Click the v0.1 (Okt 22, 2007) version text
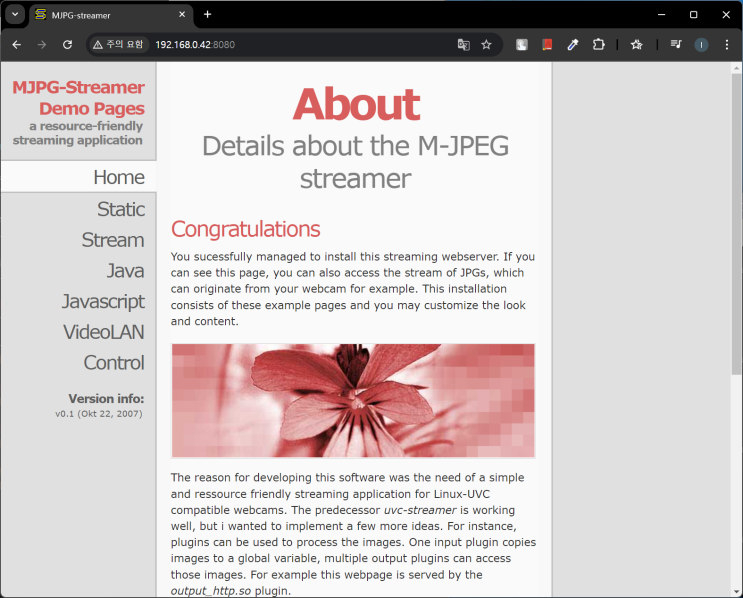This screenshot has width=743, height=598. 99,414
